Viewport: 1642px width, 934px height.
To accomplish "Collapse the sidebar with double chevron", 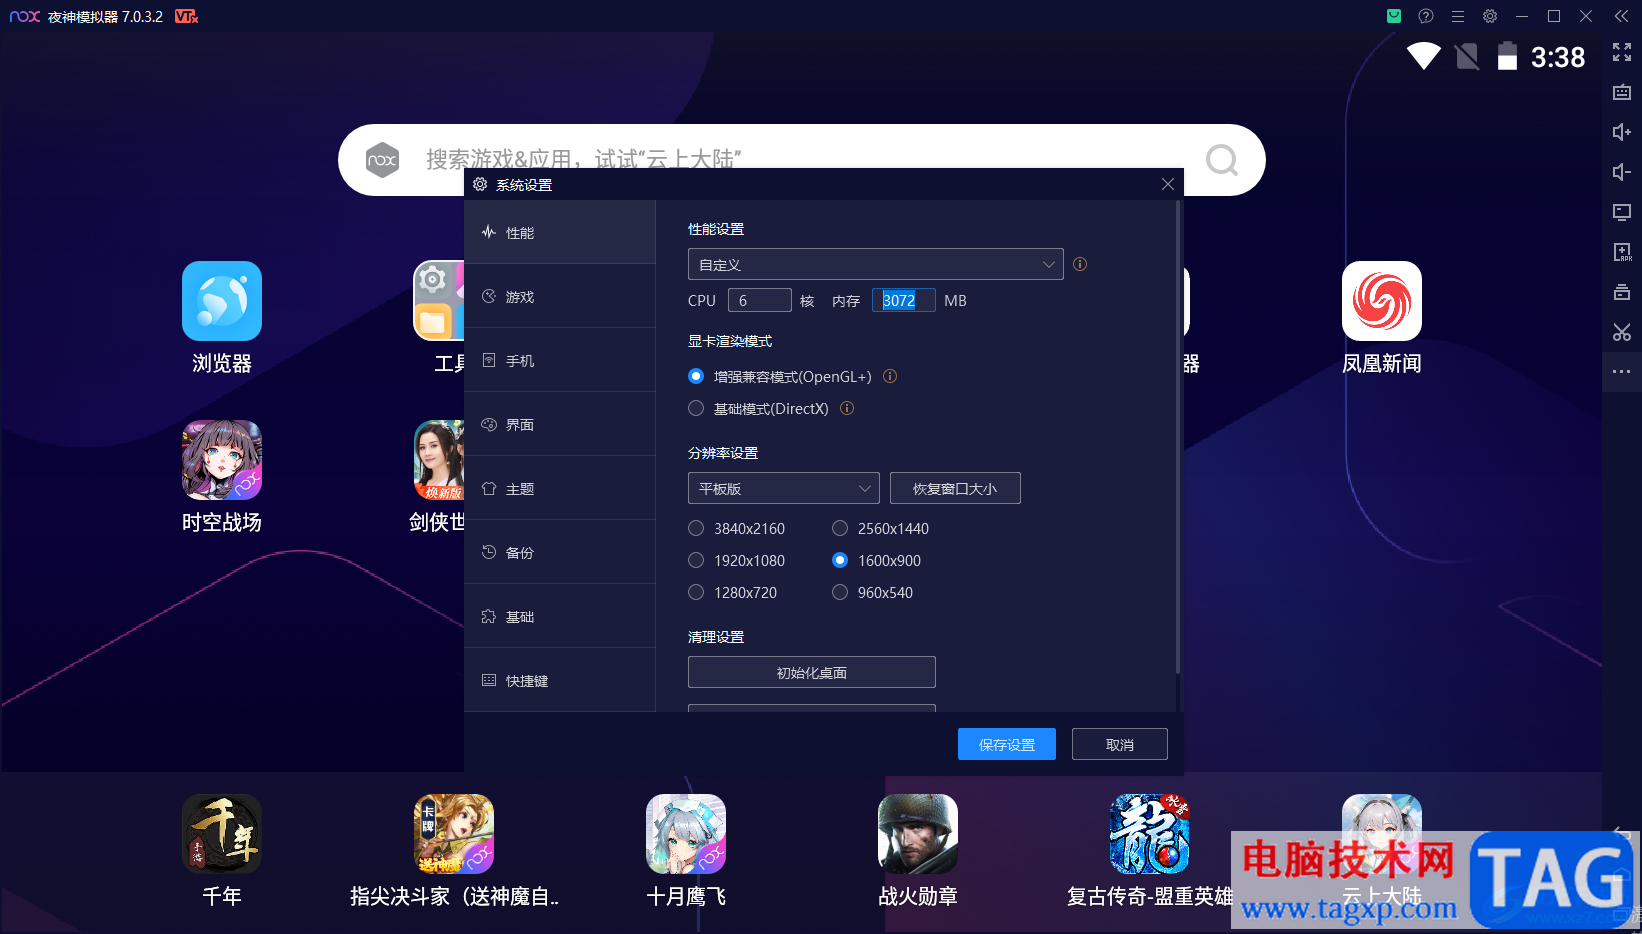I will pyautogui.click(x=1622, y=16).
